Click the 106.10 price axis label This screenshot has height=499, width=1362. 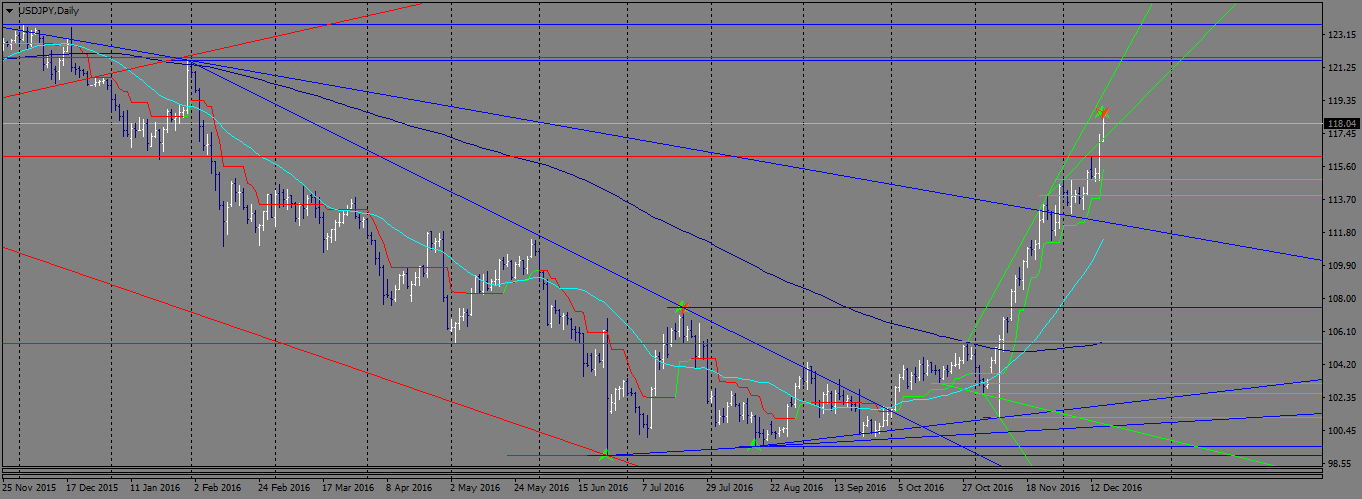(1341, 332)
